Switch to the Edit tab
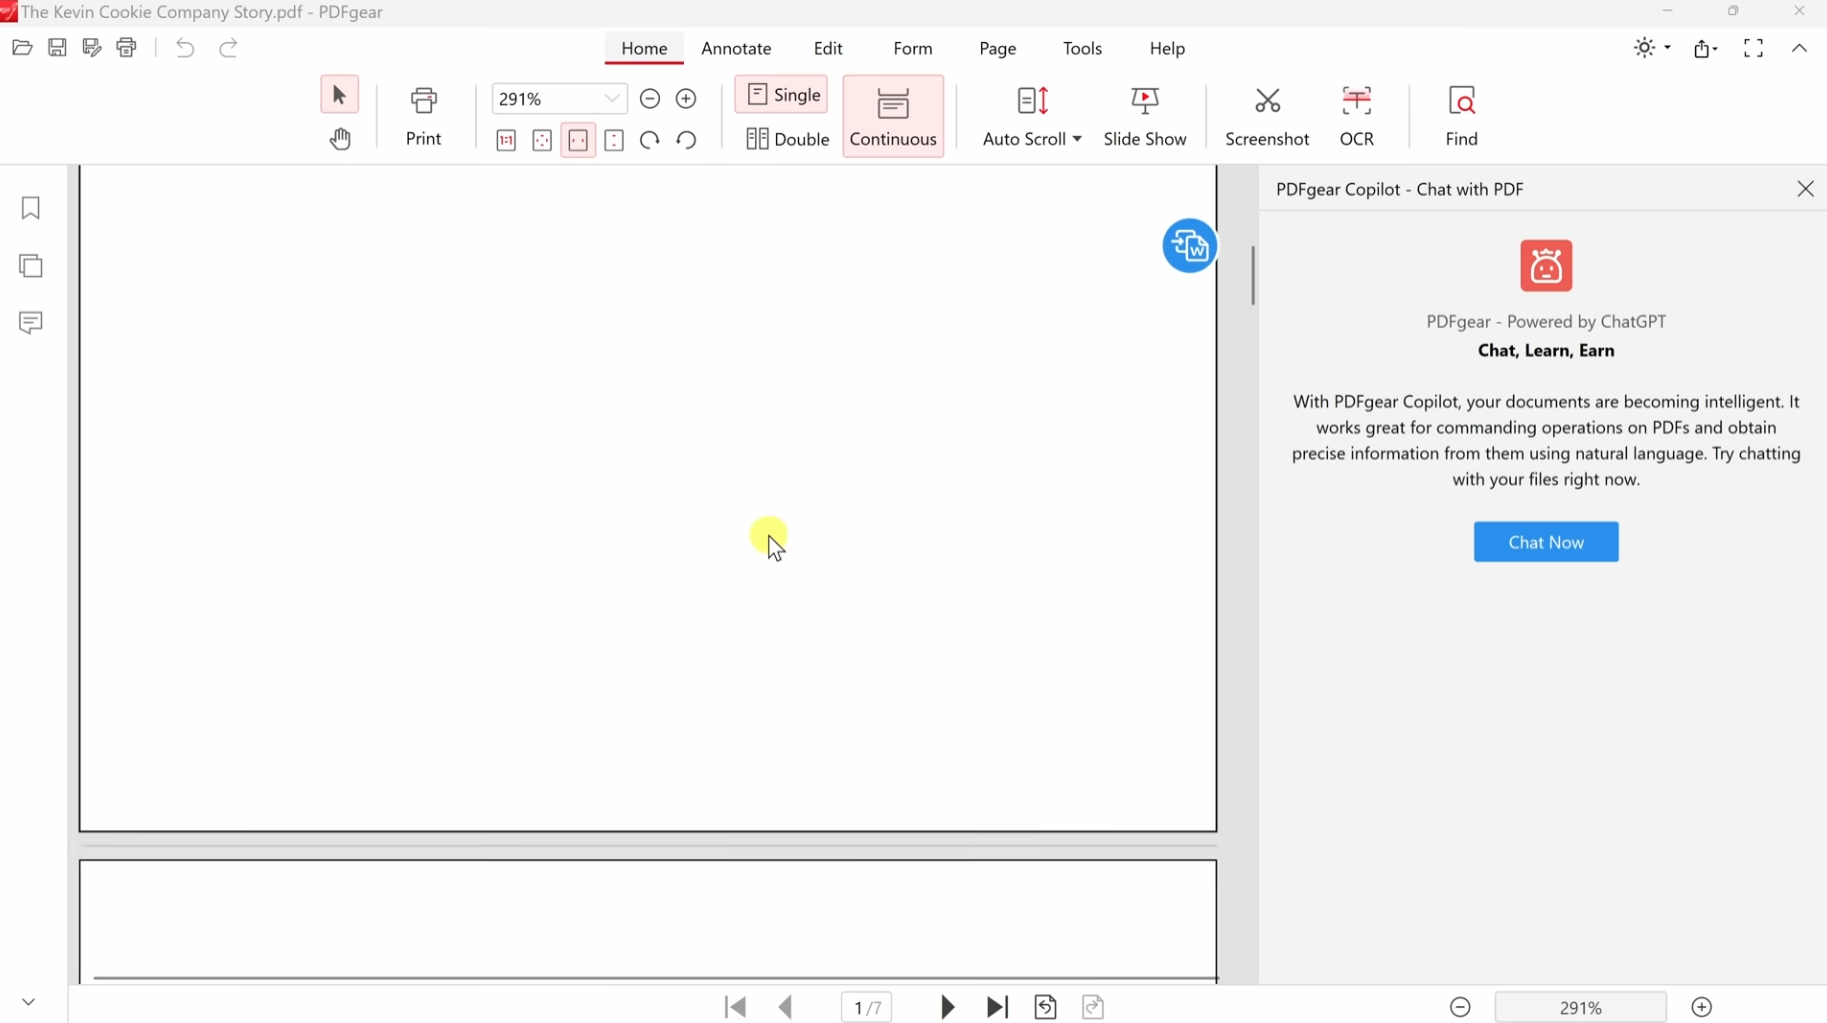Image resolution: width=1827 pixels, height=1023 pixels. [x=828, y=48]
